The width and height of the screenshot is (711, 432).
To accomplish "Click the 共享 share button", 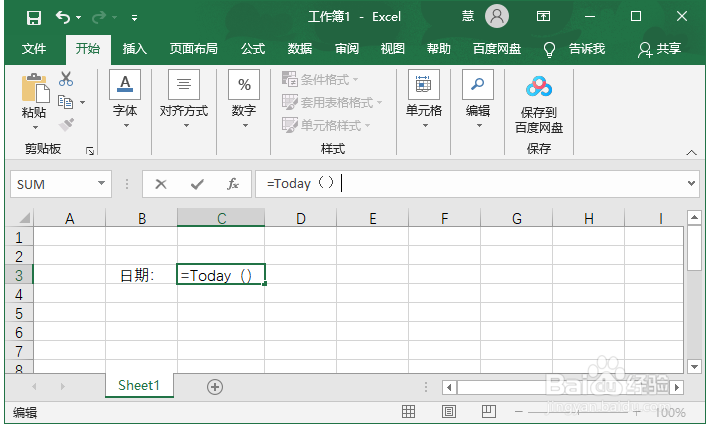I will (x=659, y=49).
